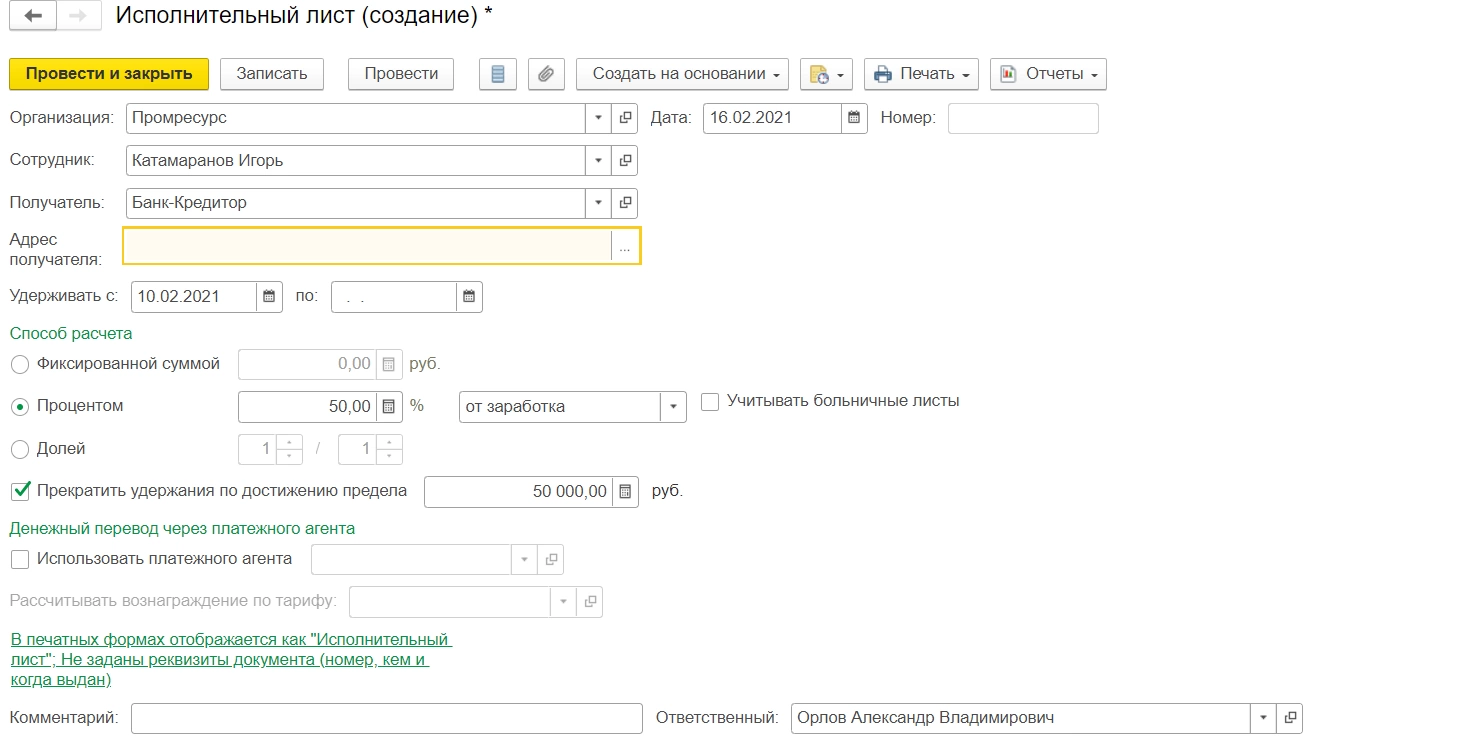Open the tariff record via its open icon
The width and height of the screenshot is (1463, 747).
tap(590, 602)
